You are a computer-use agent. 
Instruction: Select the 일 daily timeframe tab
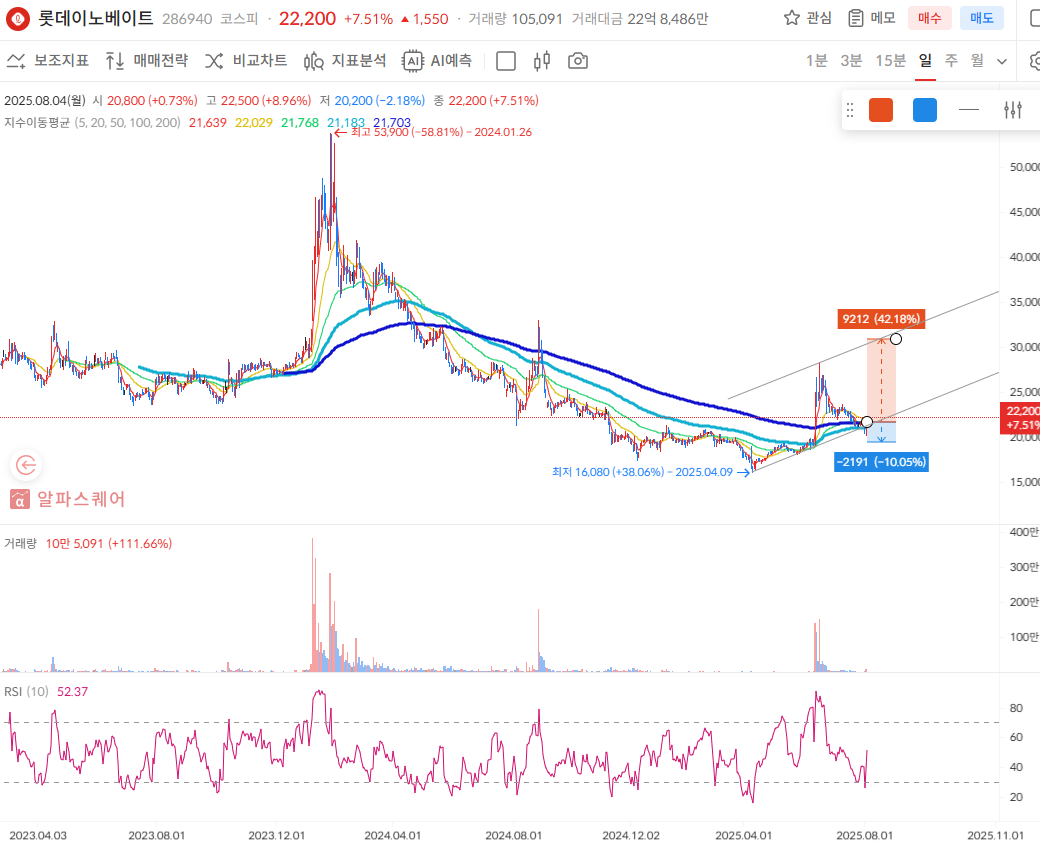(925, 60)
